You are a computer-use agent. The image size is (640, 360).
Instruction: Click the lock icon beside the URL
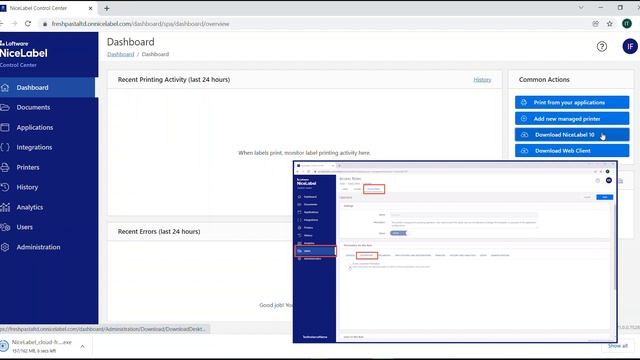point(45,24)
